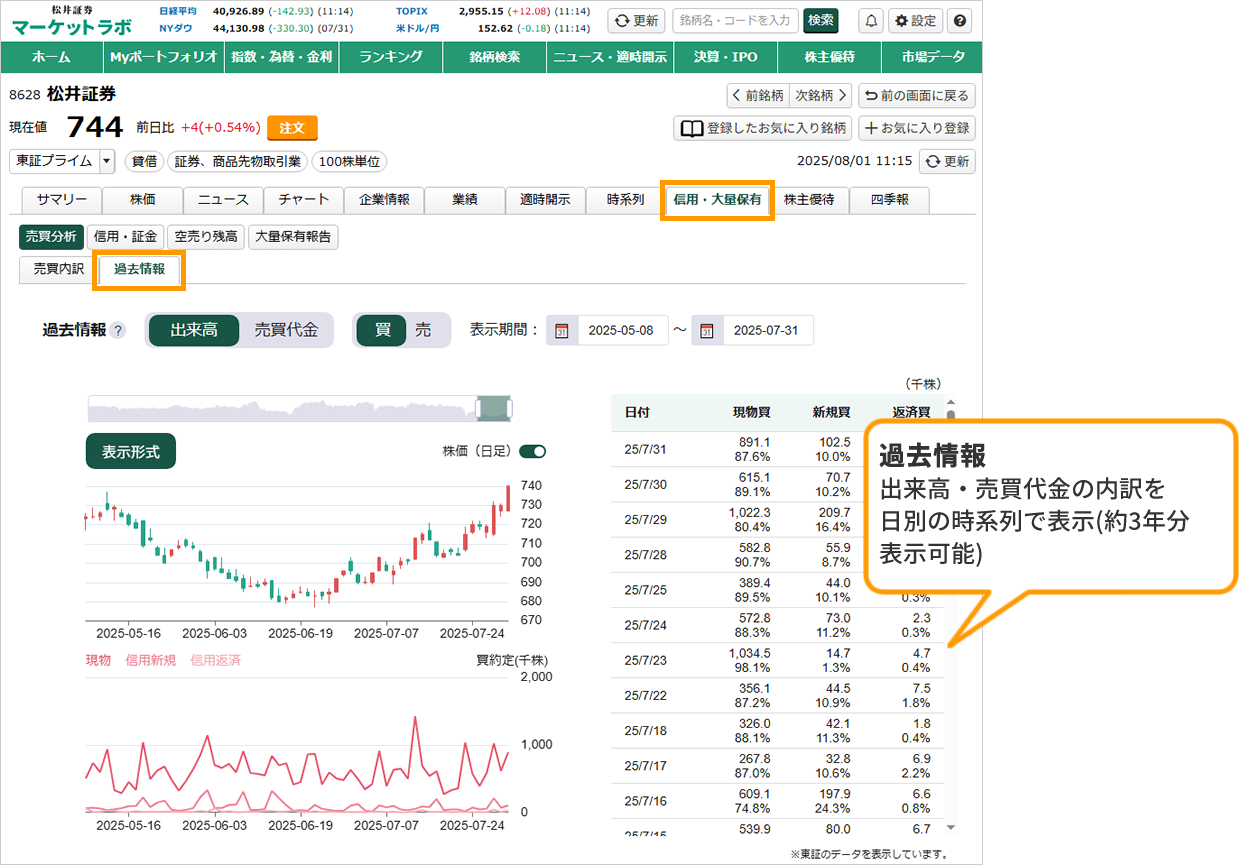The image size is (1239, 865).
Task: Select 売買代金 option
Action: [x=286, y=330]
